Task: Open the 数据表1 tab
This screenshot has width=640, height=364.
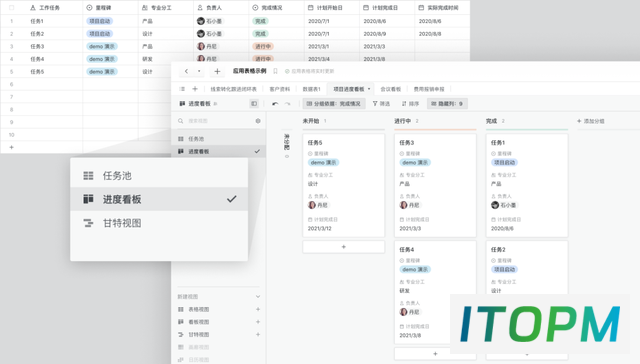Action: (311, 89)
